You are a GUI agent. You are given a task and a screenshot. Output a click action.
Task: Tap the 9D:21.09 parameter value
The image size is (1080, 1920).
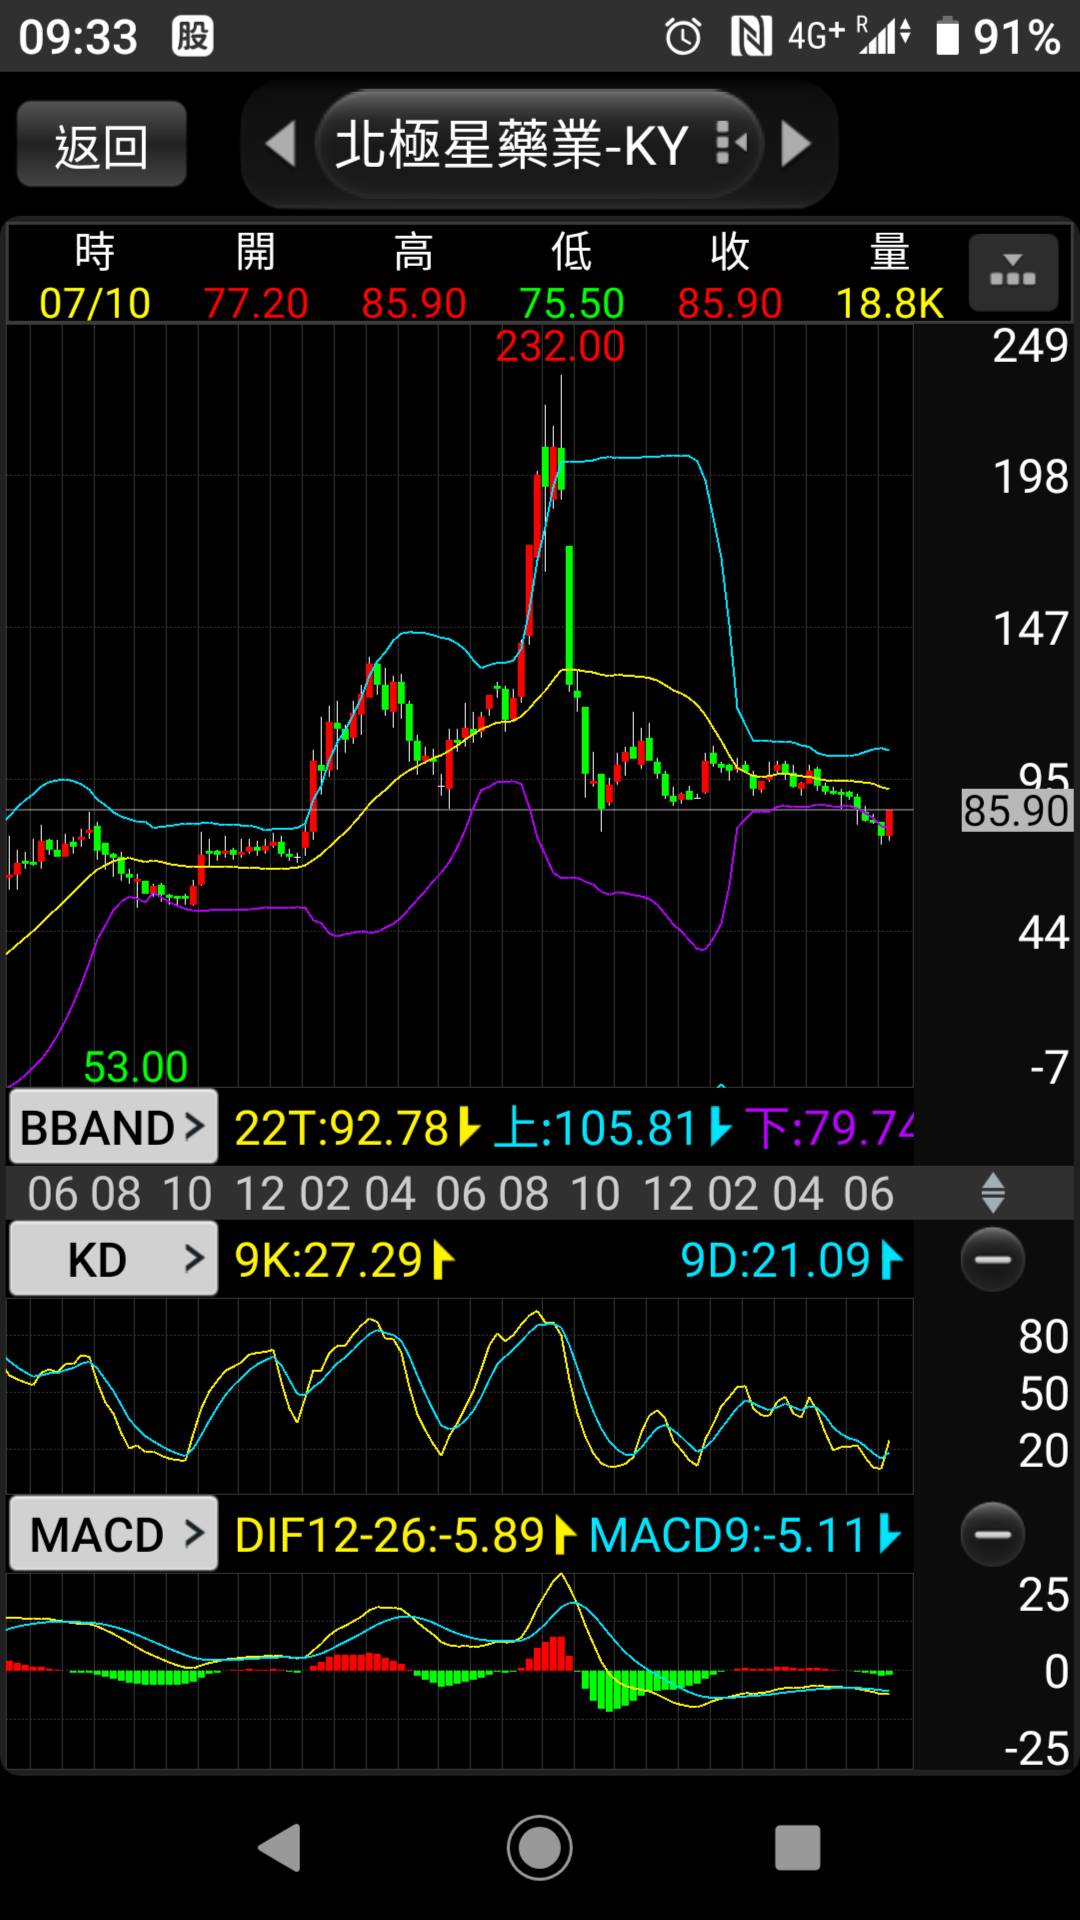pos(790,1260)
